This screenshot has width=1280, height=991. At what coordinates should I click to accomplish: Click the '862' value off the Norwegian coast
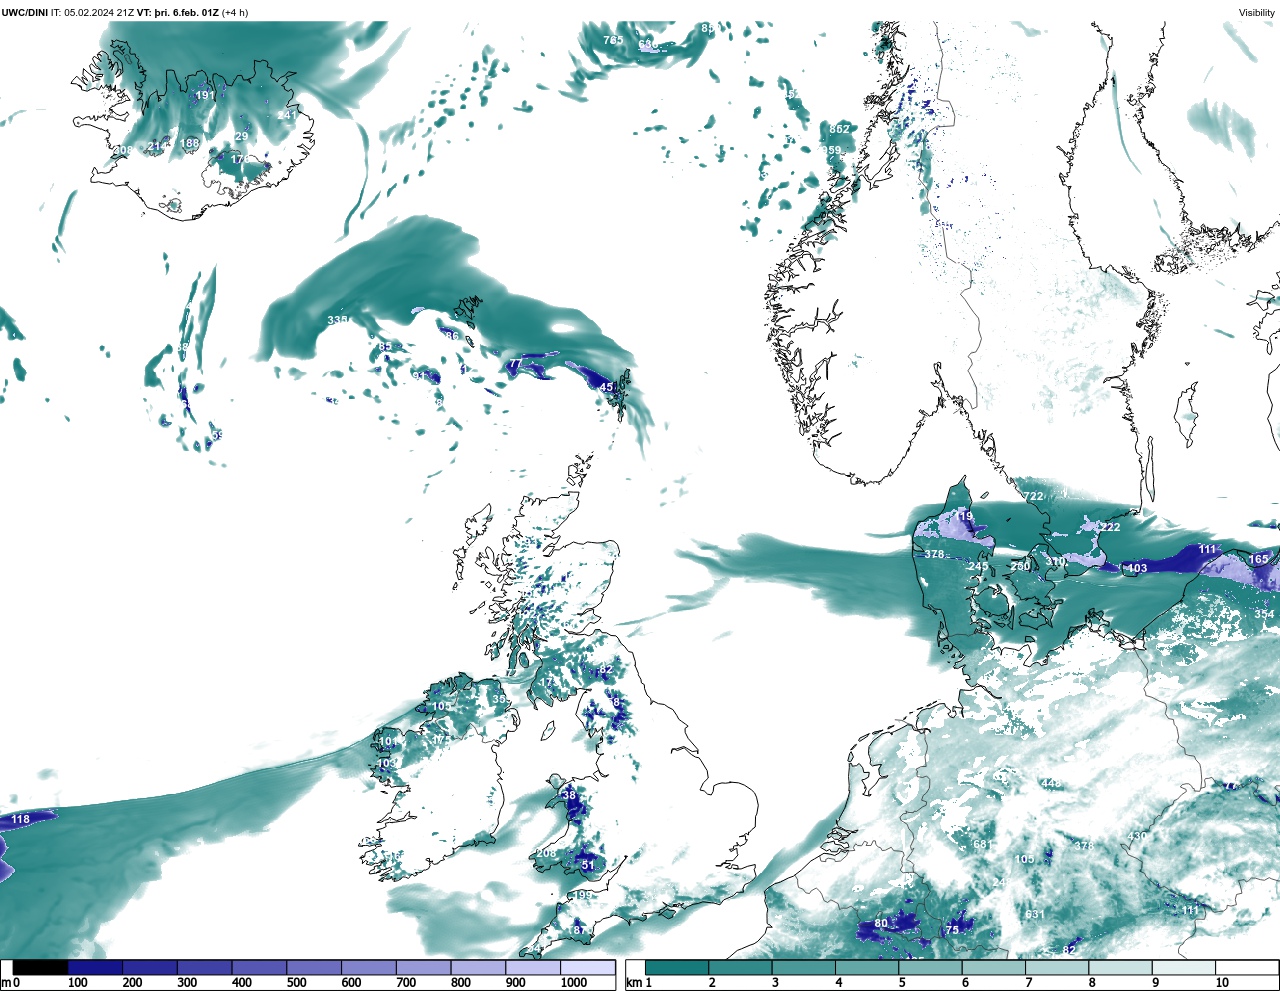(x=840, y=129)
